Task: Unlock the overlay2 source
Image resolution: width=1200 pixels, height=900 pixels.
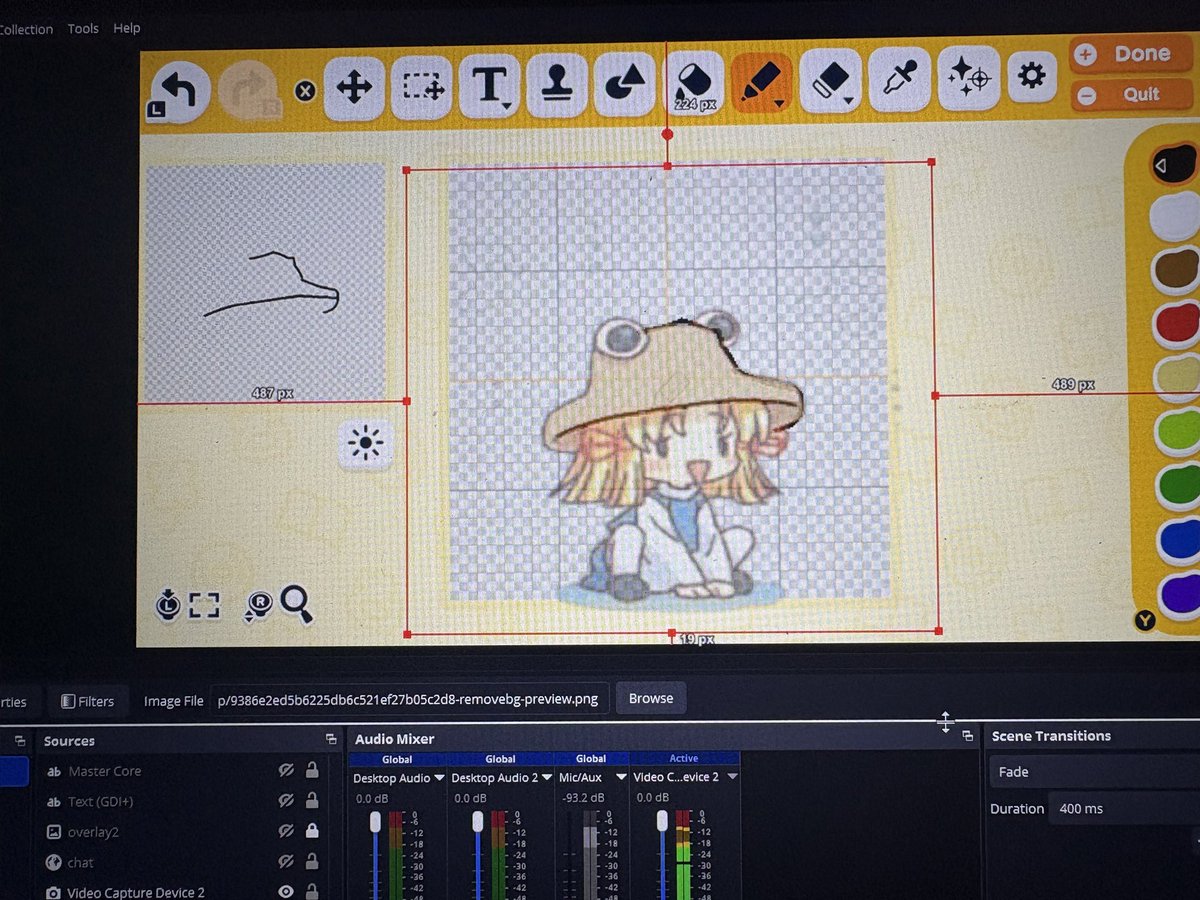Action: point(312,831)
